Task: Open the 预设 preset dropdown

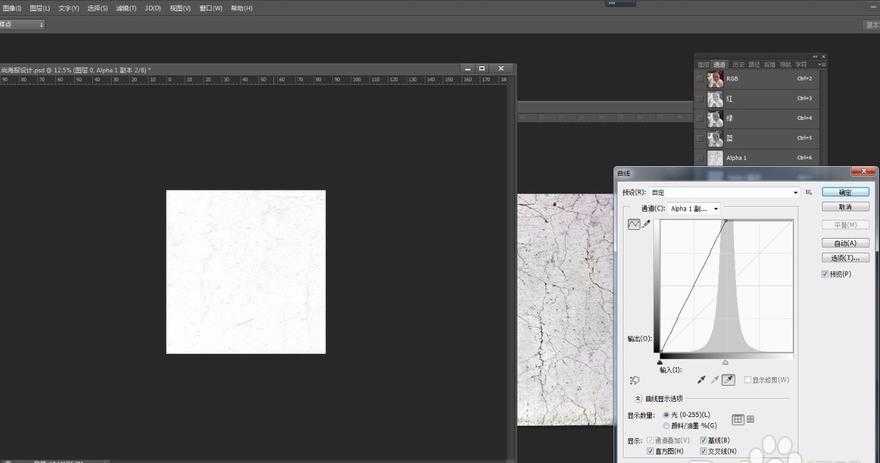Action: pos(724,192)
